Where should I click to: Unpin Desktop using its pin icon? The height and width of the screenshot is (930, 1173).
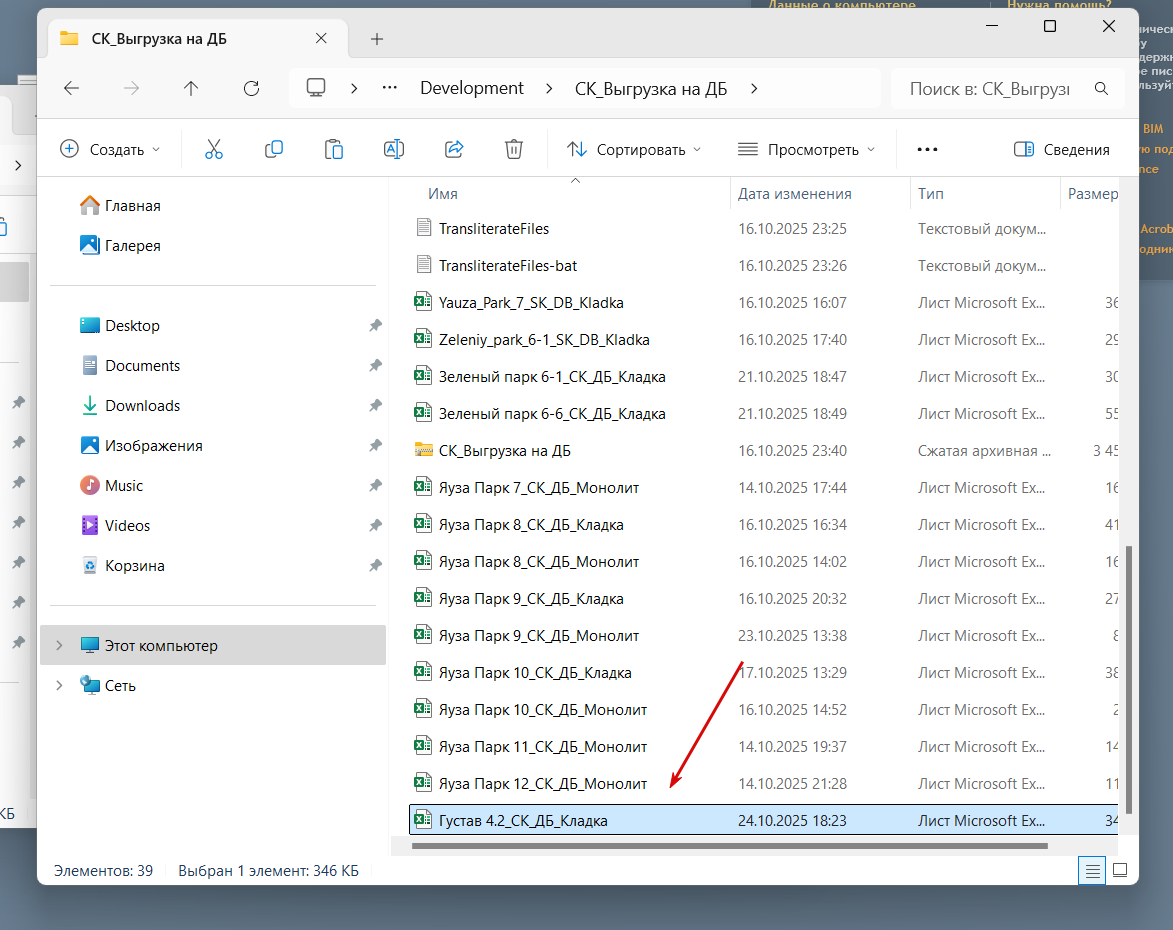click(x=375, y=325)
